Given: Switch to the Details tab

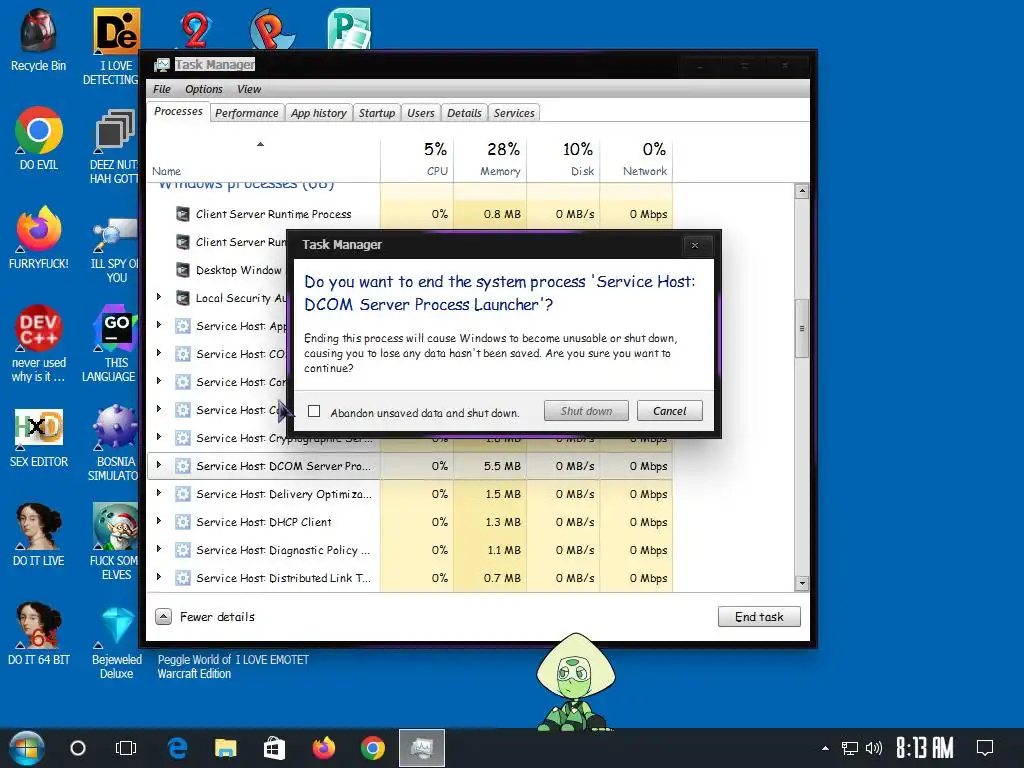Looking at the screenshot, I should [x=464, y=113].
